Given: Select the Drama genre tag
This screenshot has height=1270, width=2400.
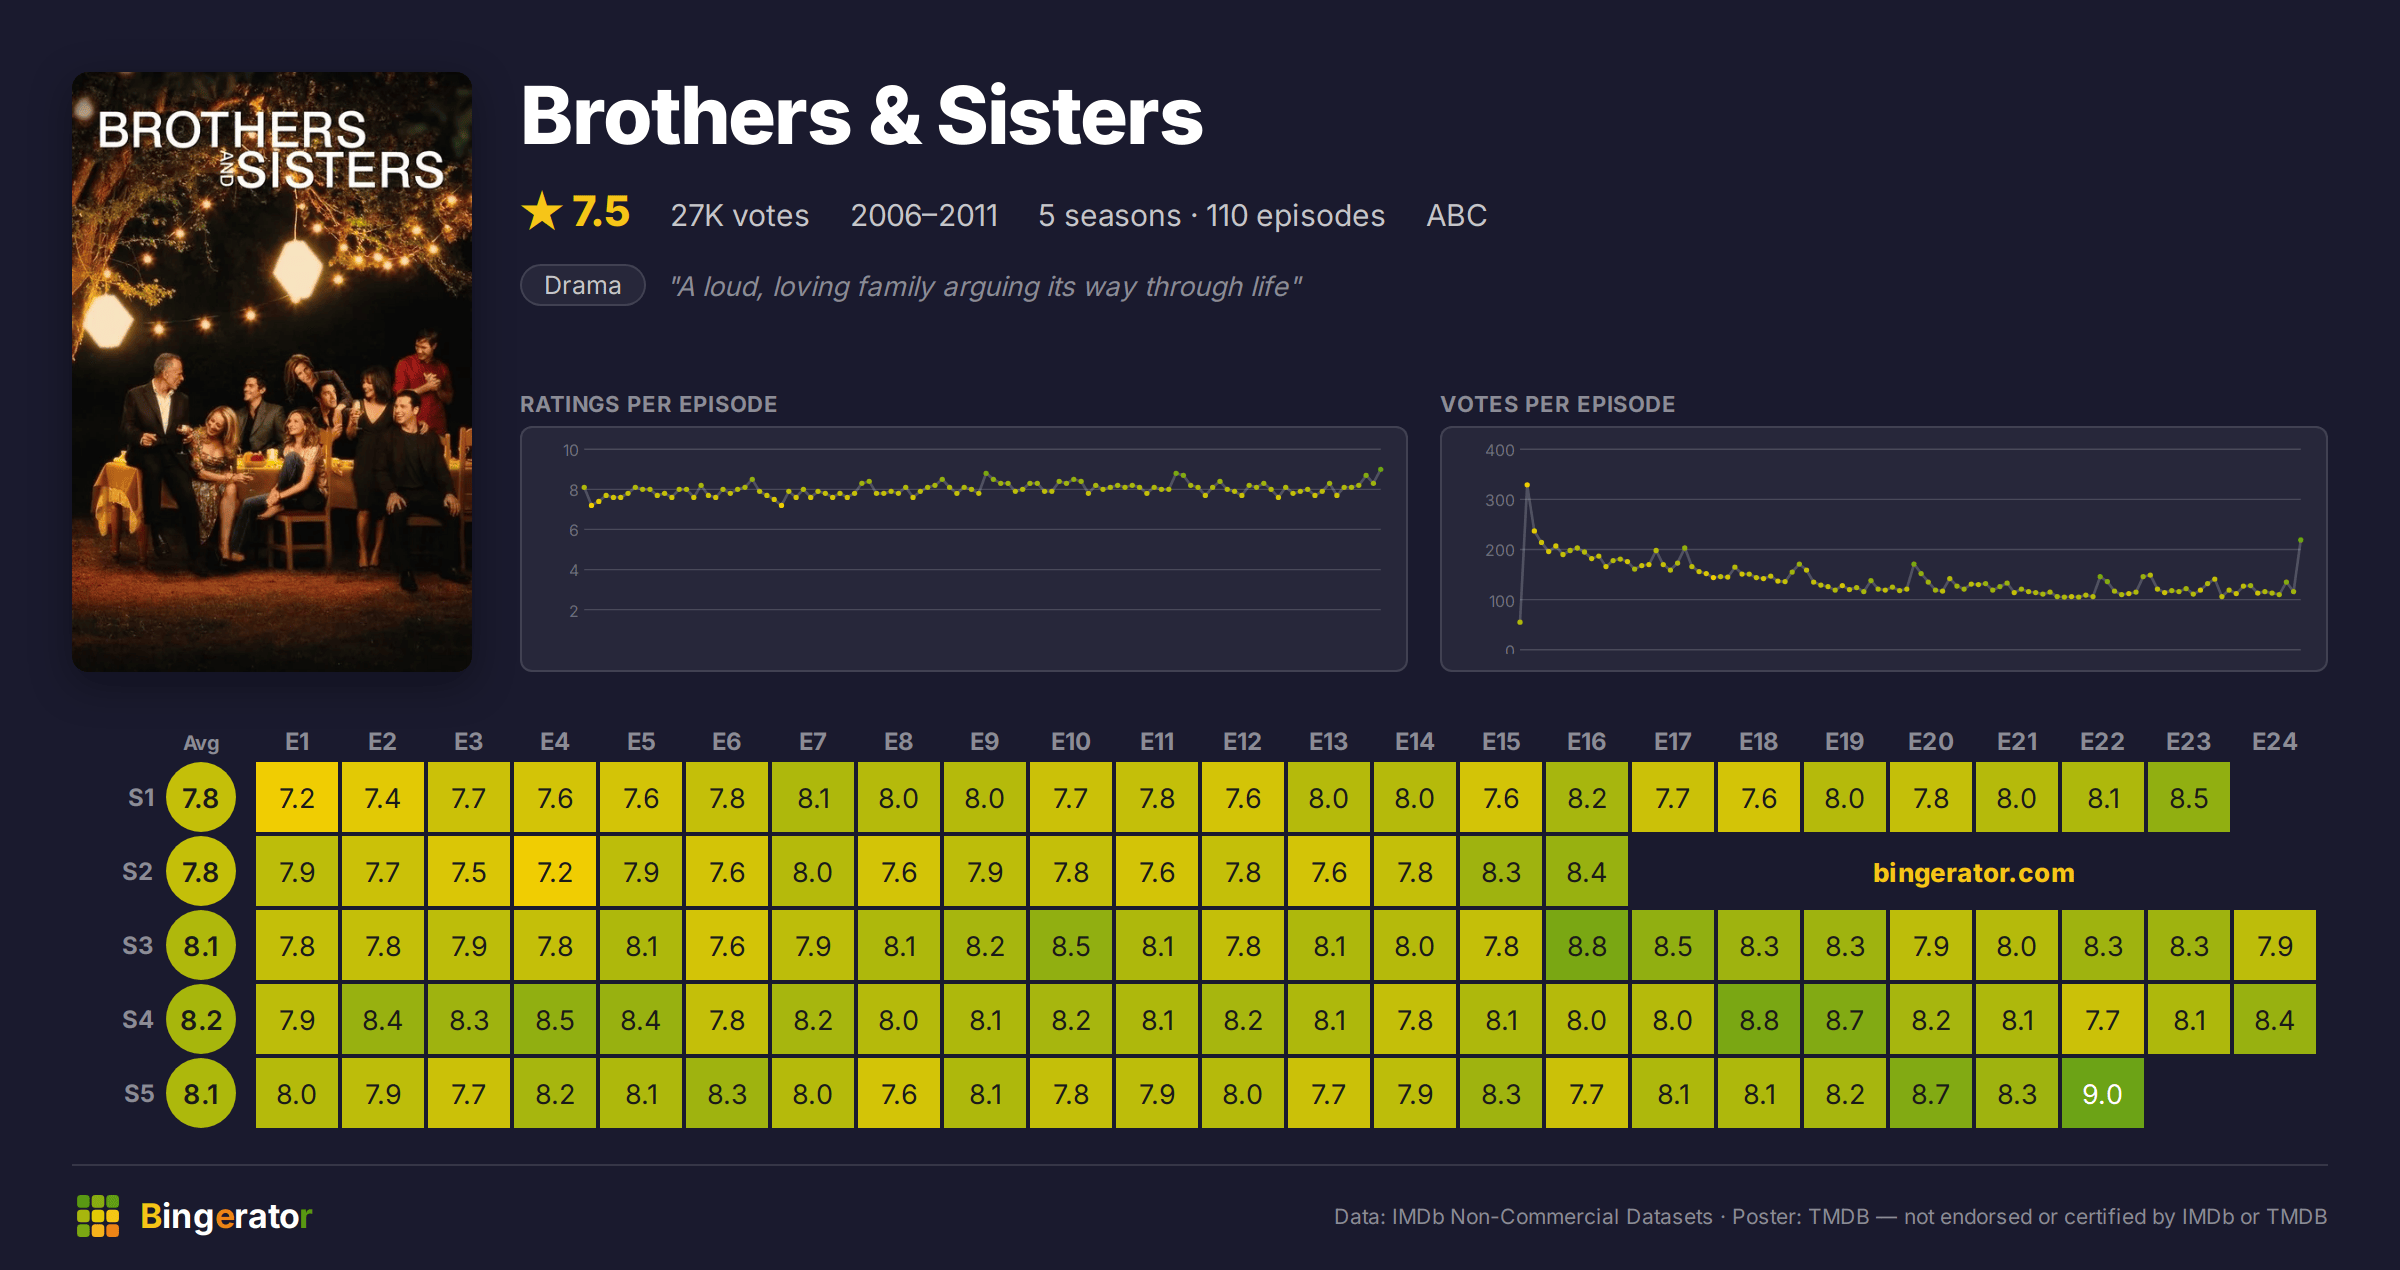Looking at the screenshot, I should [x=583, y=285].
